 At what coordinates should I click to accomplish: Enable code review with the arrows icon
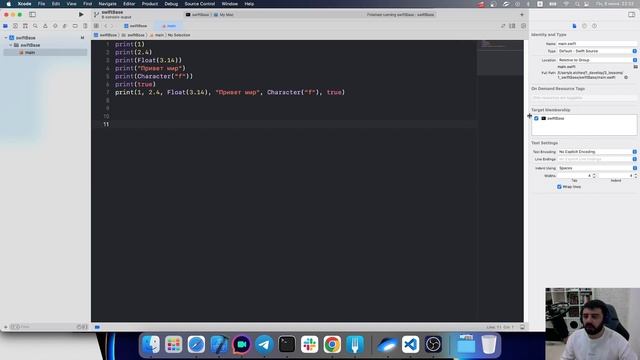click(x=503, y=26)
